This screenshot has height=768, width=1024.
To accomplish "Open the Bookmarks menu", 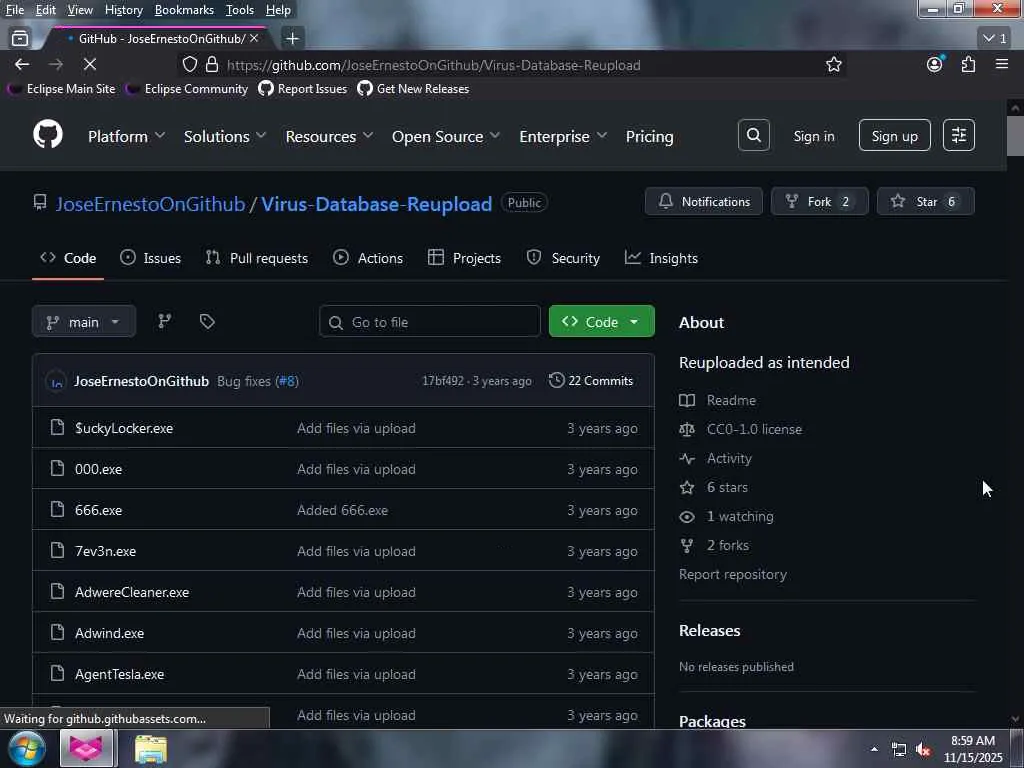I will [184, 10].
